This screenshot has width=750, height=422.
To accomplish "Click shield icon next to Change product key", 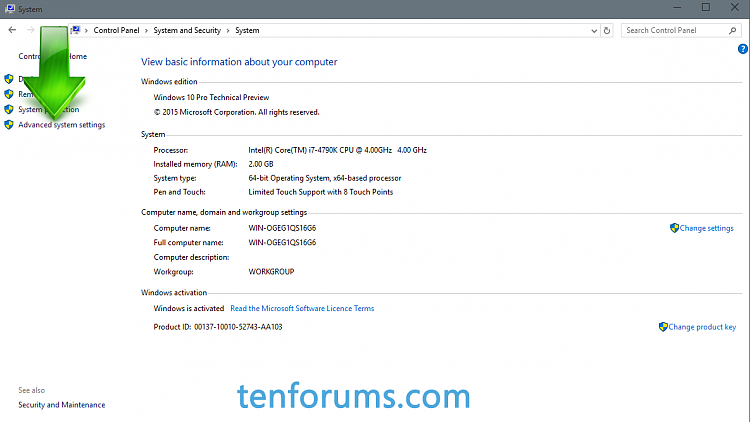I will click(x=663, y=327).
